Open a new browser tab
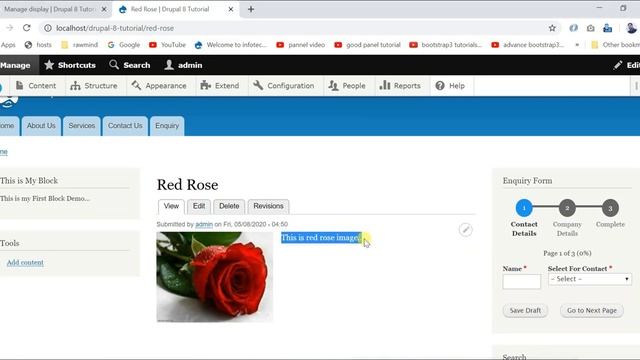Screen dimensions: 640x360 [x=251, y=9]
